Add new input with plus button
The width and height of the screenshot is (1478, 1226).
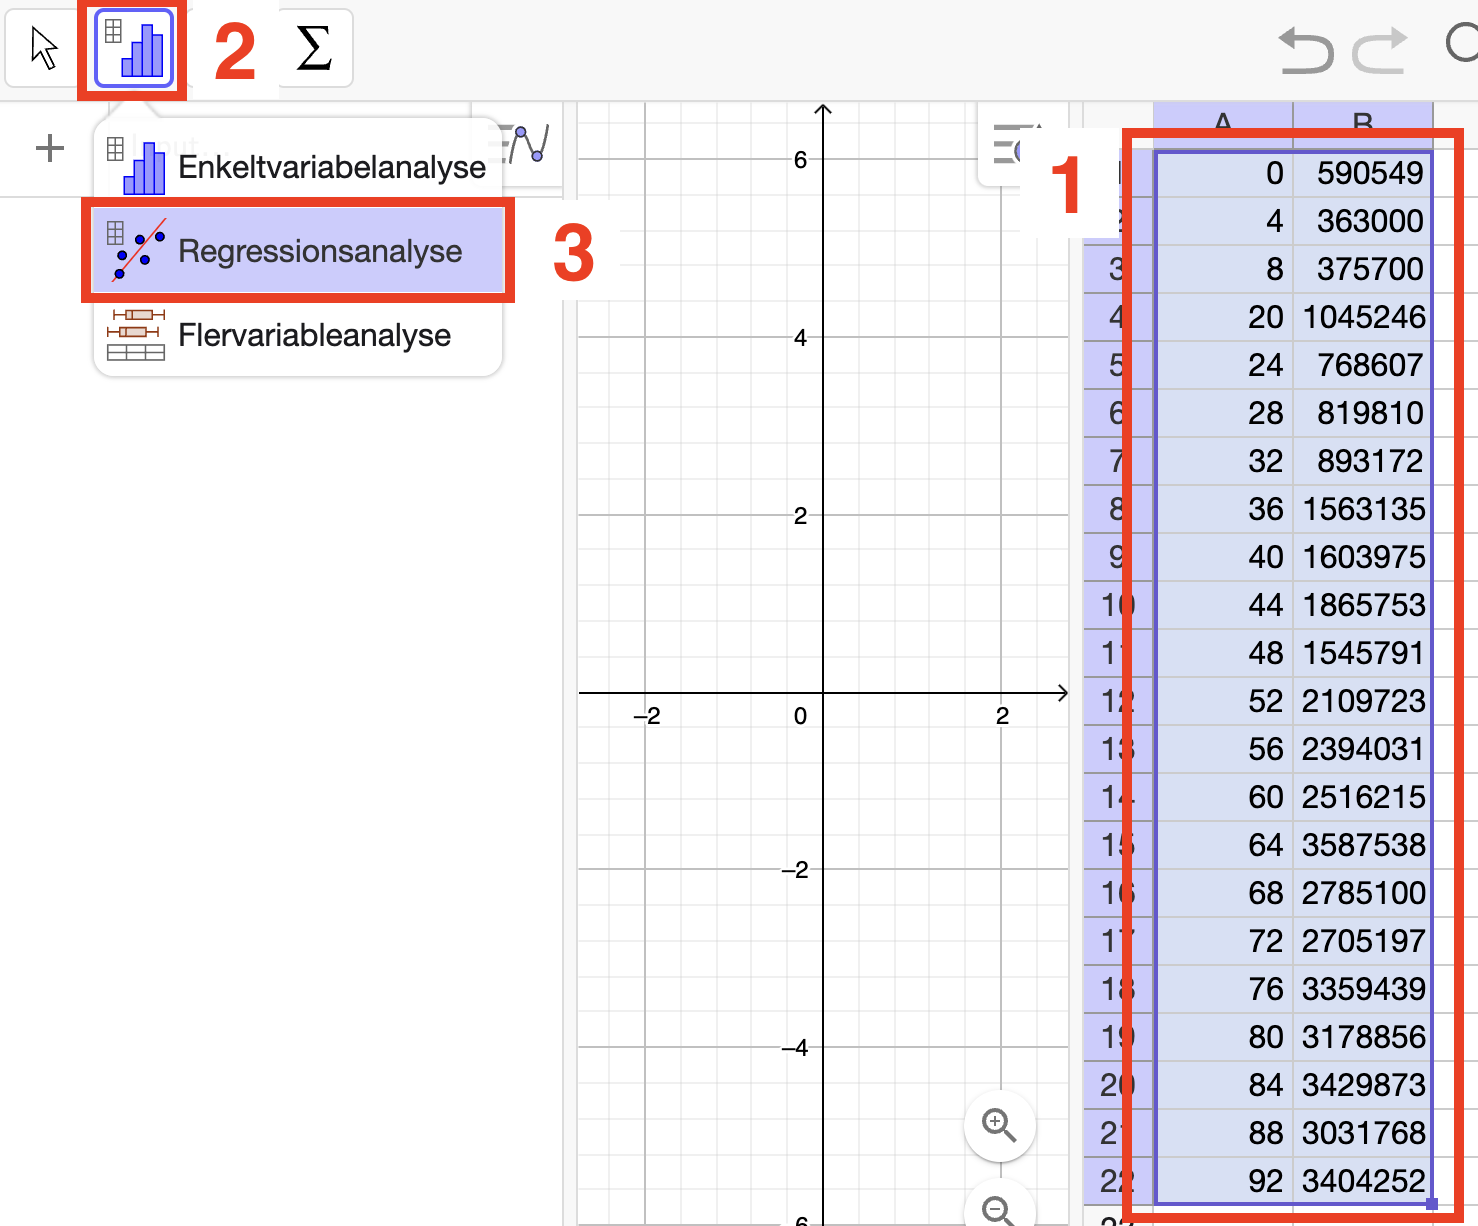point(49,149)
